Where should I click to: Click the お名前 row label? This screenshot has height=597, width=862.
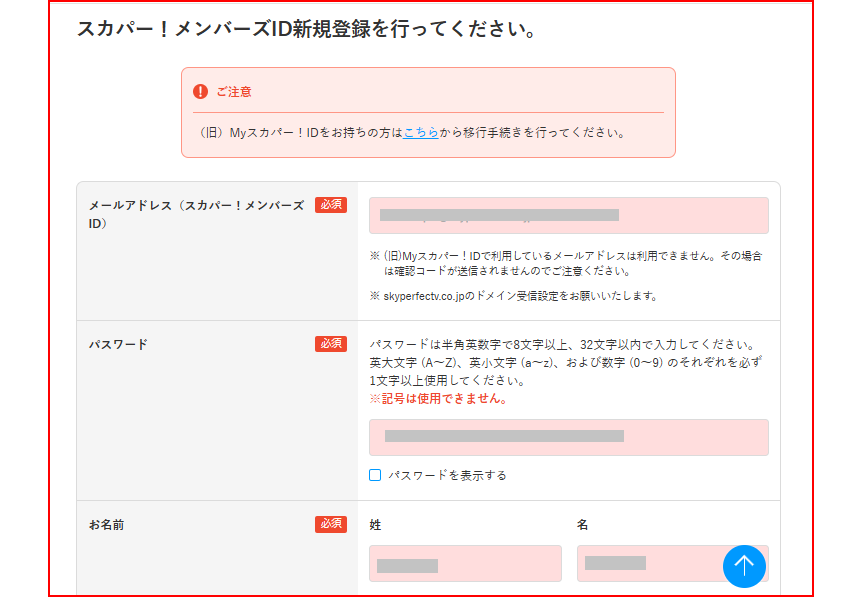pos(107,524)
